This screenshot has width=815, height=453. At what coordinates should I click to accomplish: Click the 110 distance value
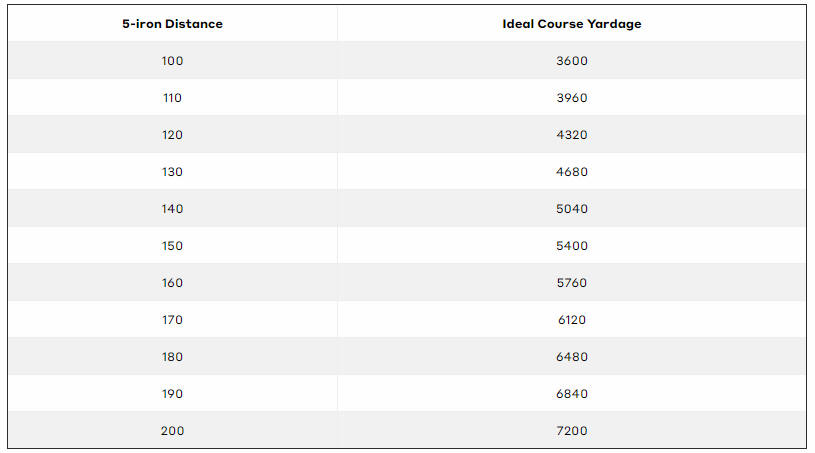[x=172, y=98]
